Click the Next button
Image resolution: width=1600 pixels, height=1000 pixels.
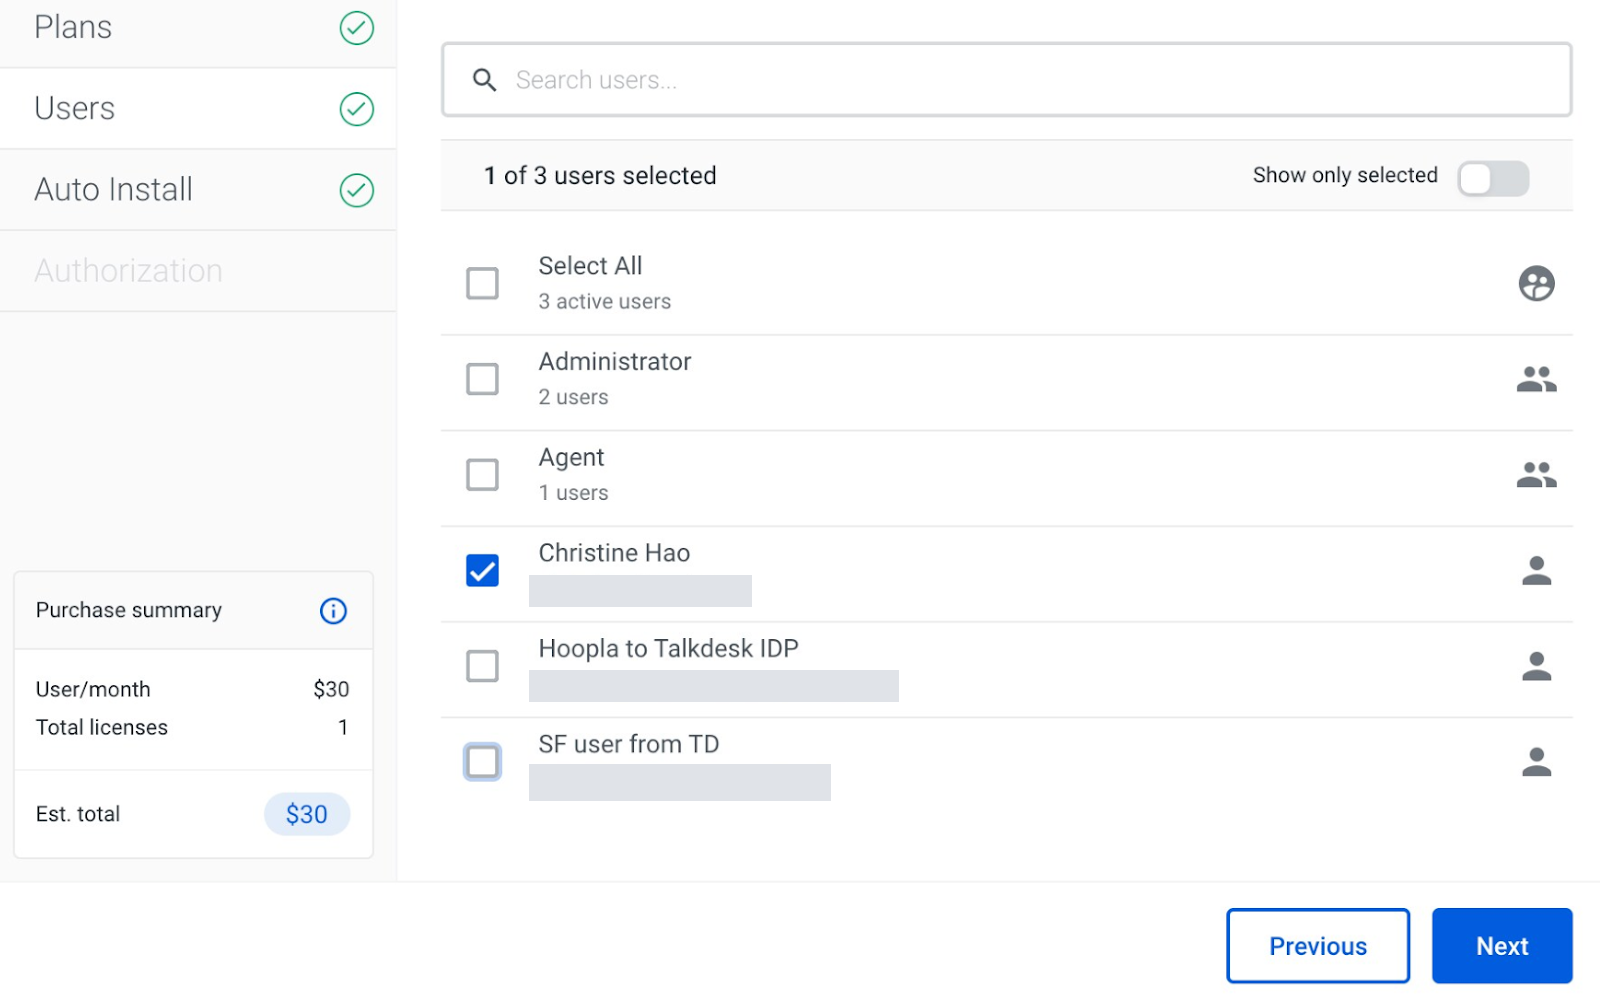coord(1502,946)
